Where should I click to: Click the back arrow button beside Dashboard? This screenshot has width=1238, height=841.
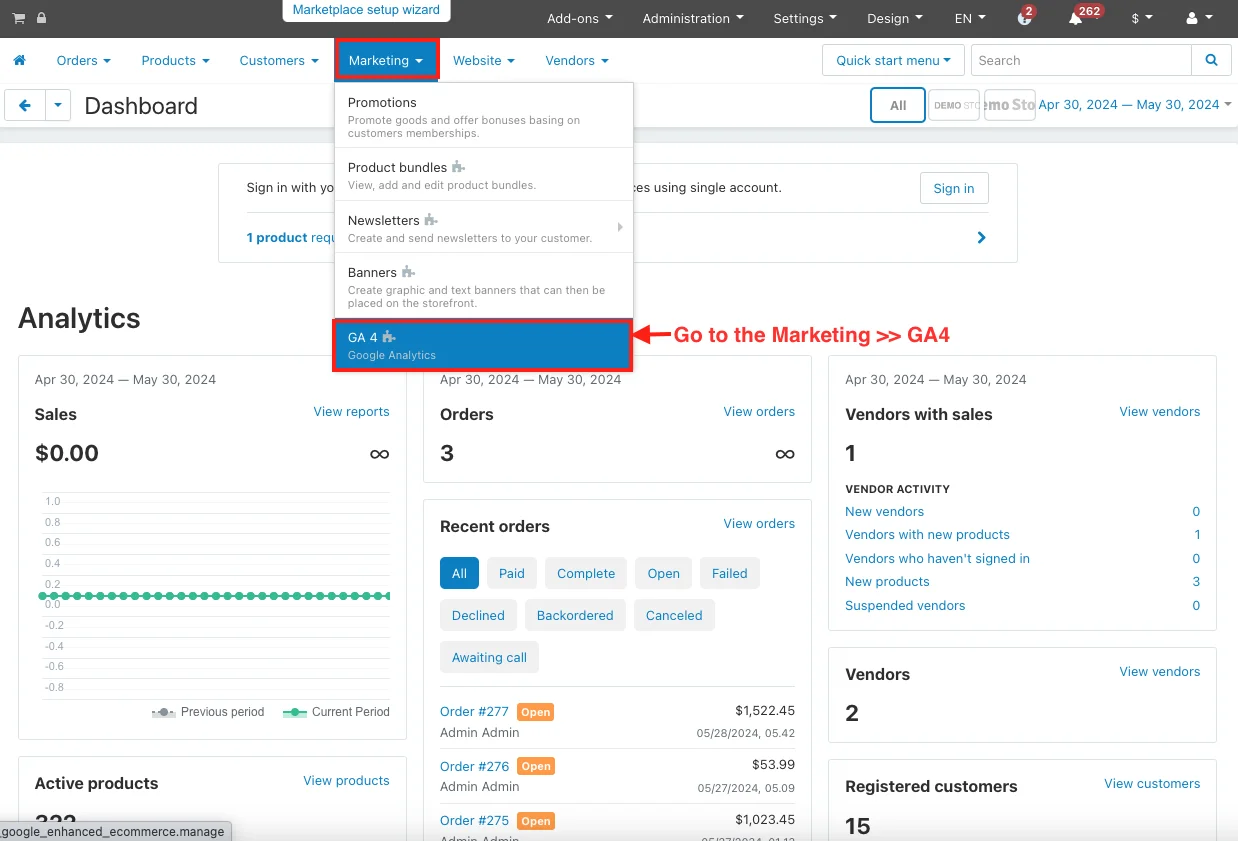click(x=25, y=105)
